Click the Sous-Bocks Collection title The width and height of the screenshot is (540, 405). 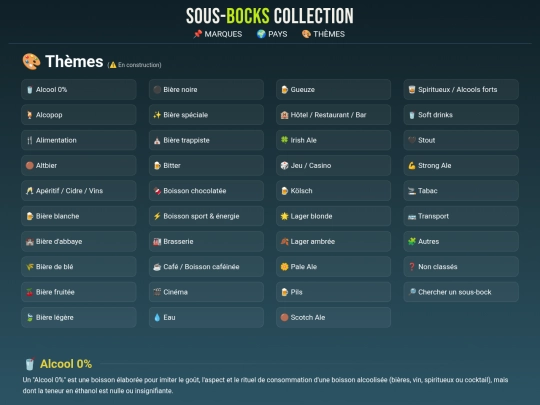(270, 16)
